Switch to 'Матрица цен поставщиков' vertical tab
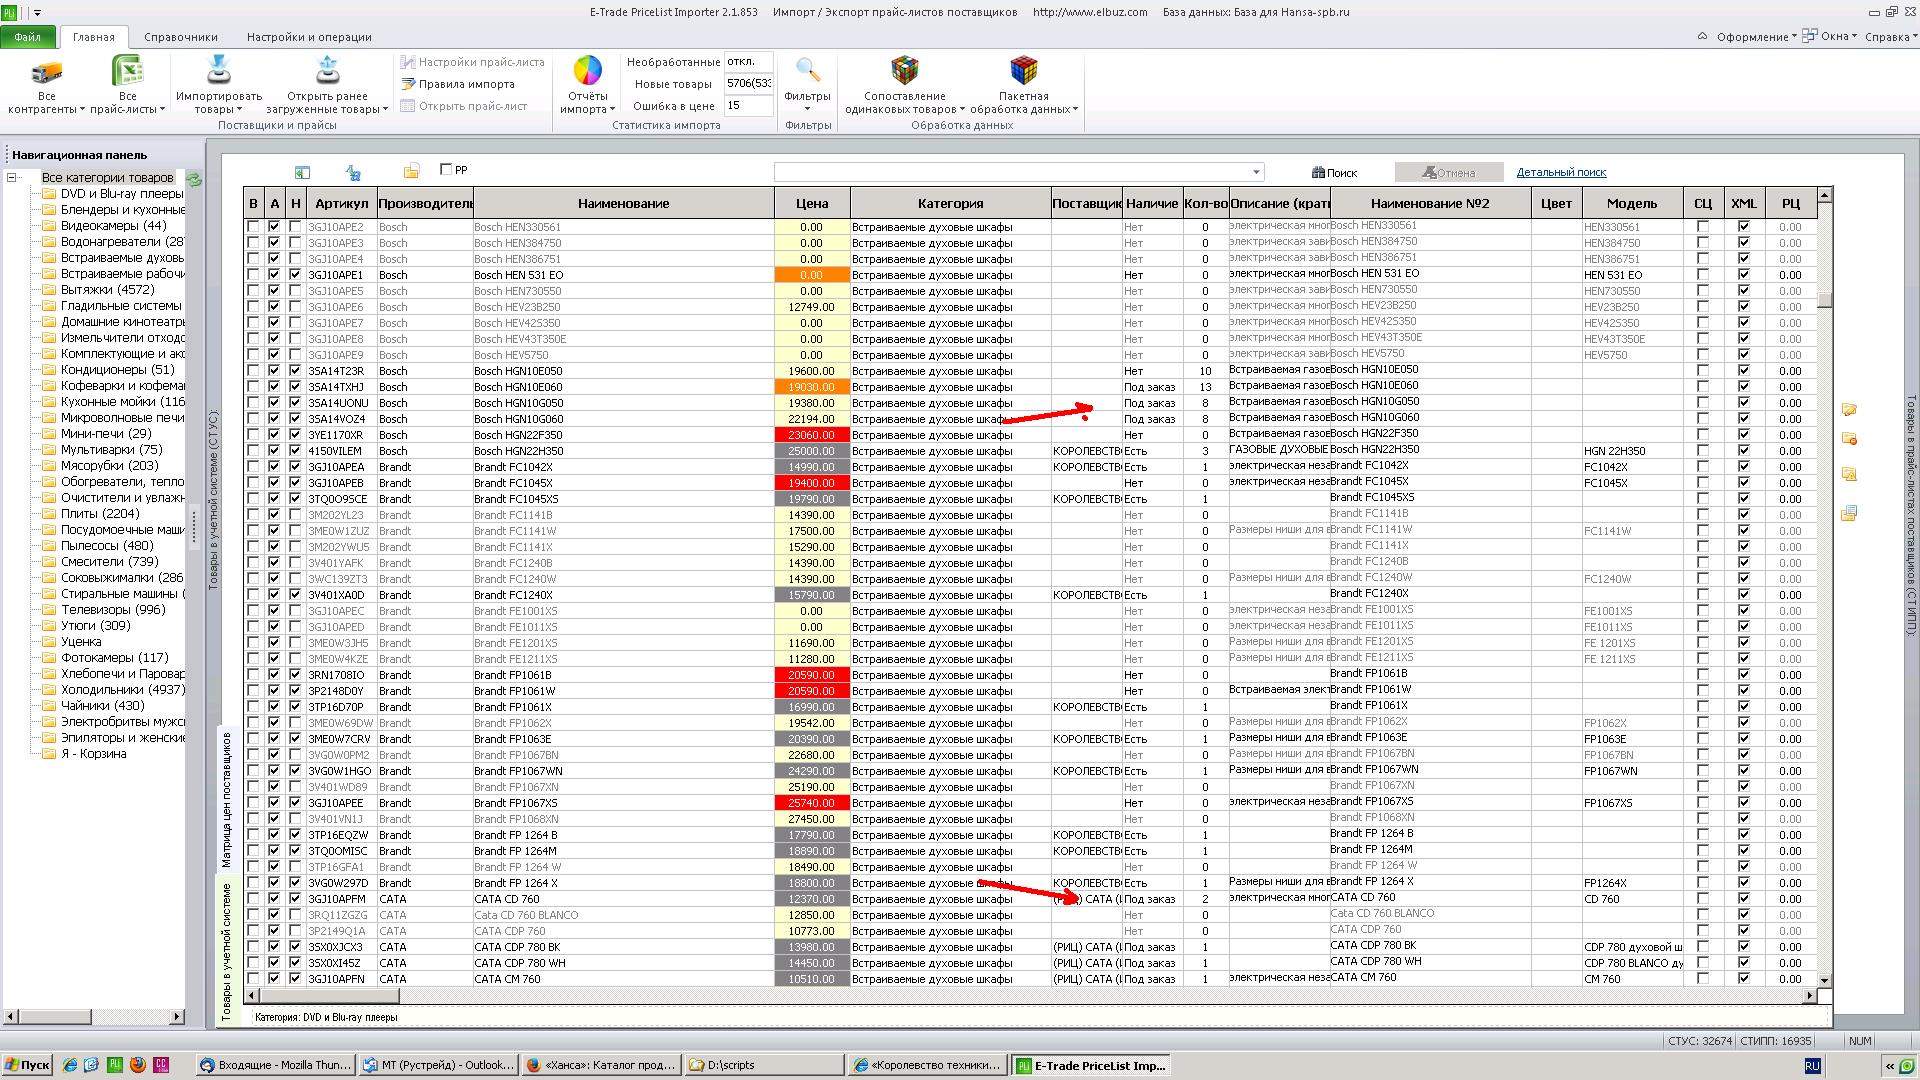This screenshot has height=1080, width=1920. (x=226, y=801)
